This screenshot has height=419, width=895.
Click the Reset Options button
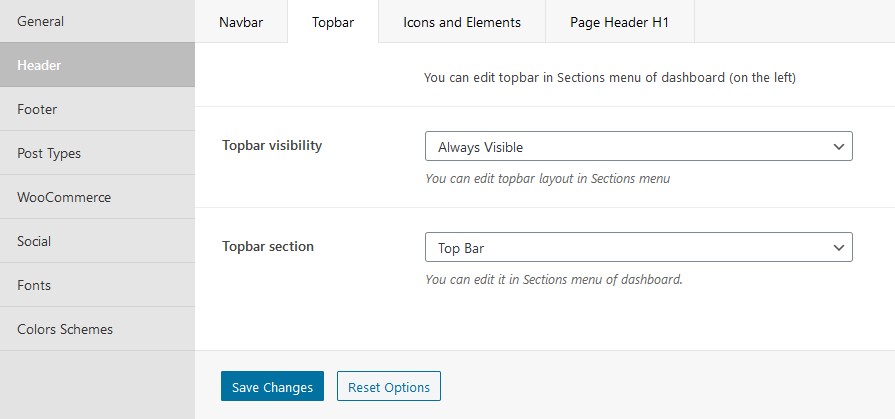[x=389, y=386]
